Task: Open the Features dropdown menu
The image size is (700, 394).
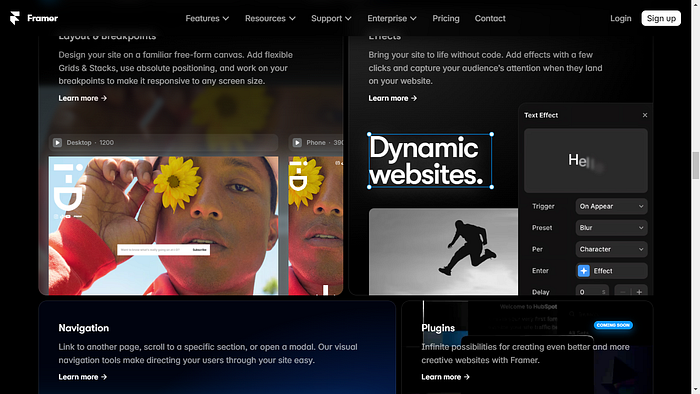Action: tap(207, 18)
